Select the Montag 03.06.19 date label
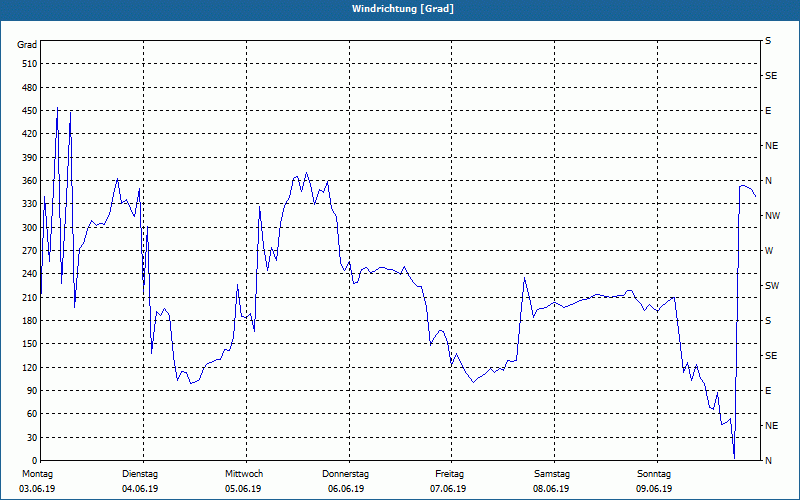 38,481
